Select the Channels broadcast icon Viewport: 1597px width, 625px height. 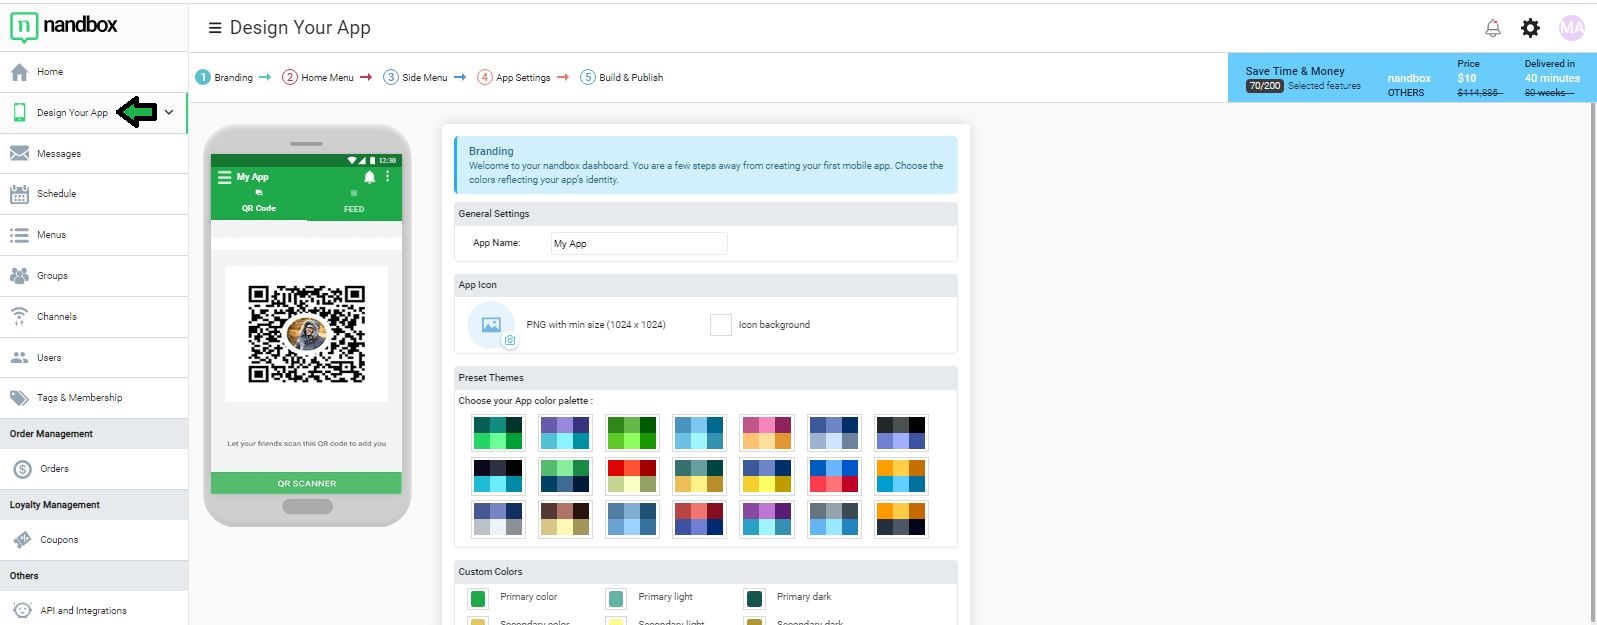click(x=19, y=317)
